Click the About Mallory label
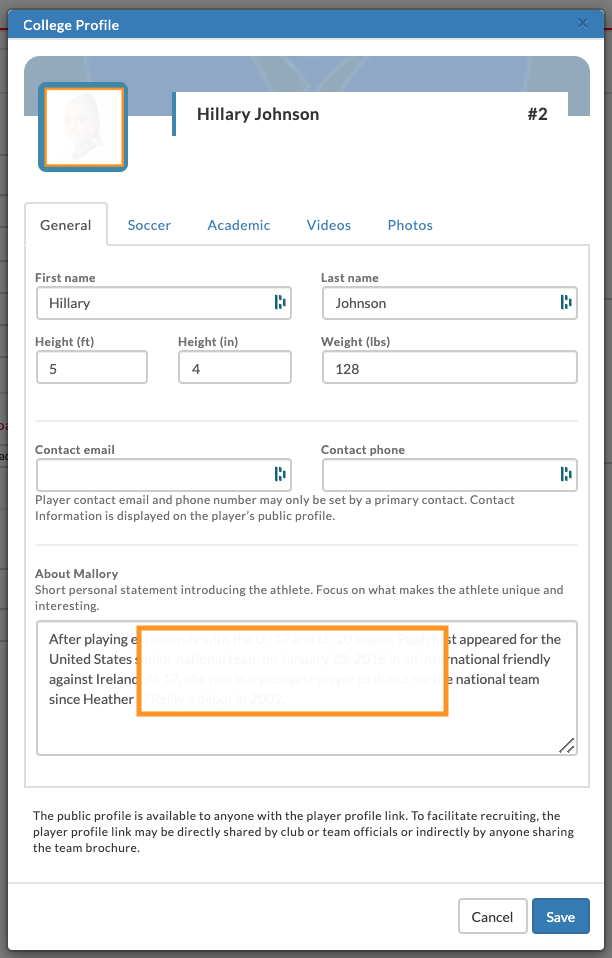Viewport: 612px width, 958px height. [x=76, y=574]
